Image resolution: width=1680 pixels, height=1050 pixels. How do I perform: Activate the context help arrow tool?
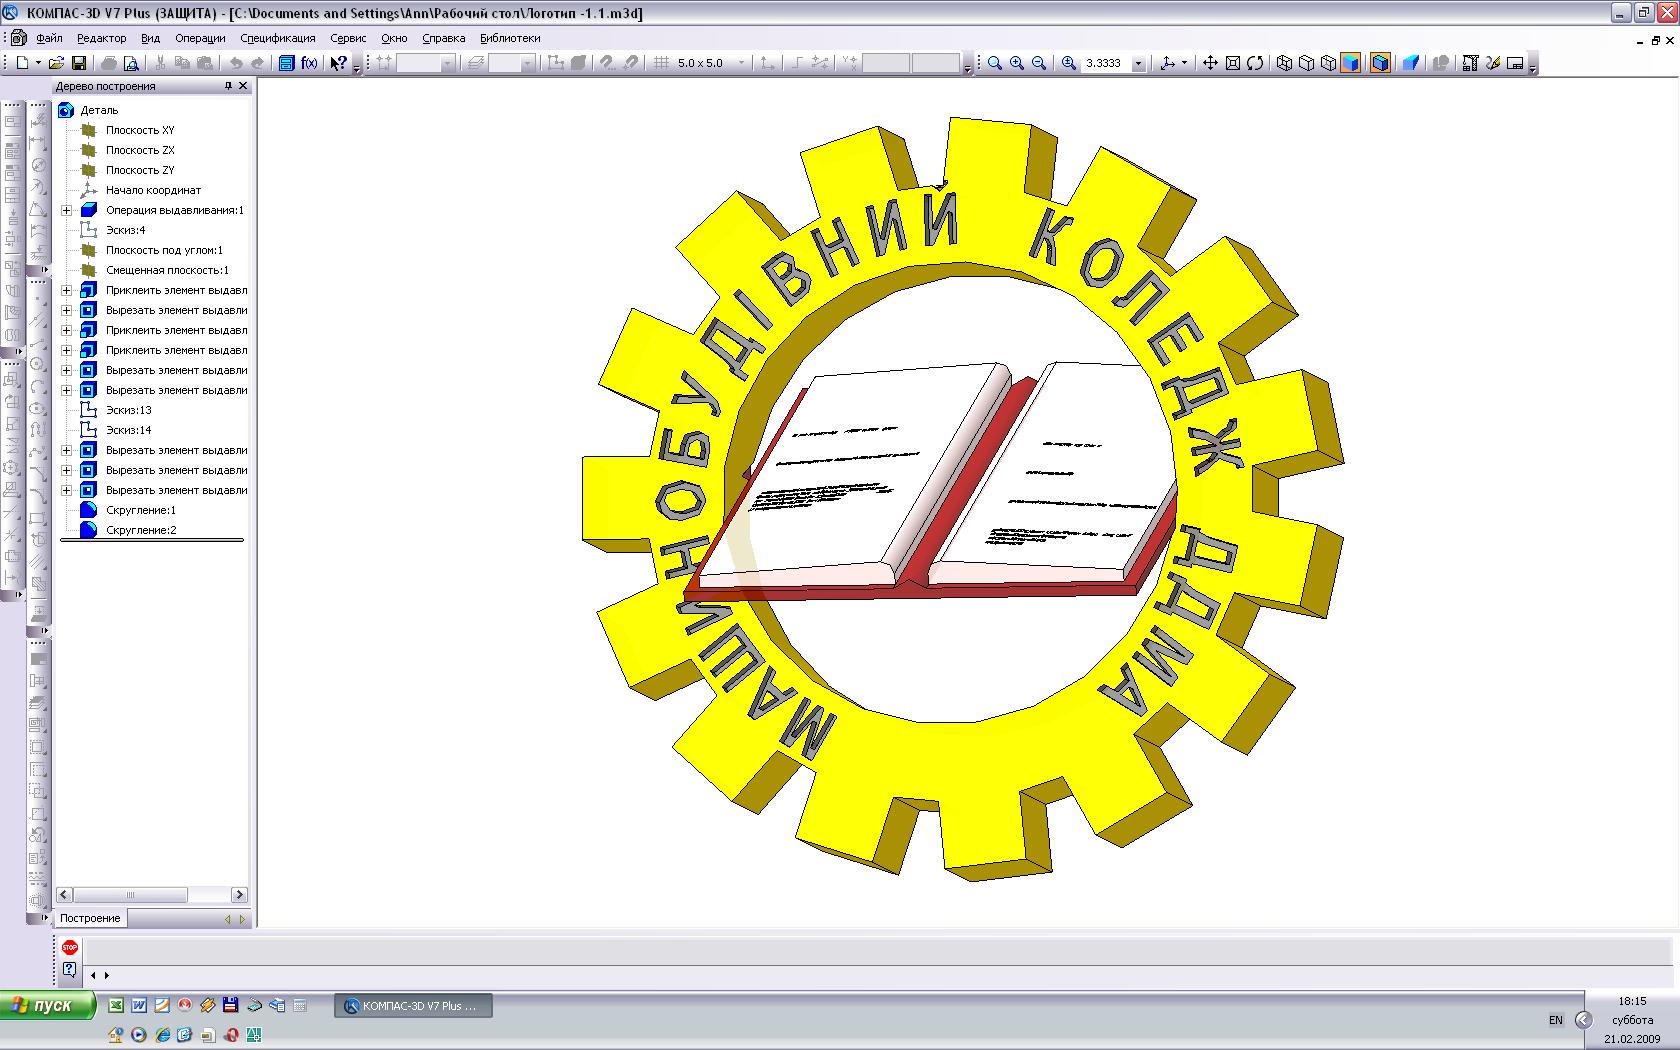338,63
